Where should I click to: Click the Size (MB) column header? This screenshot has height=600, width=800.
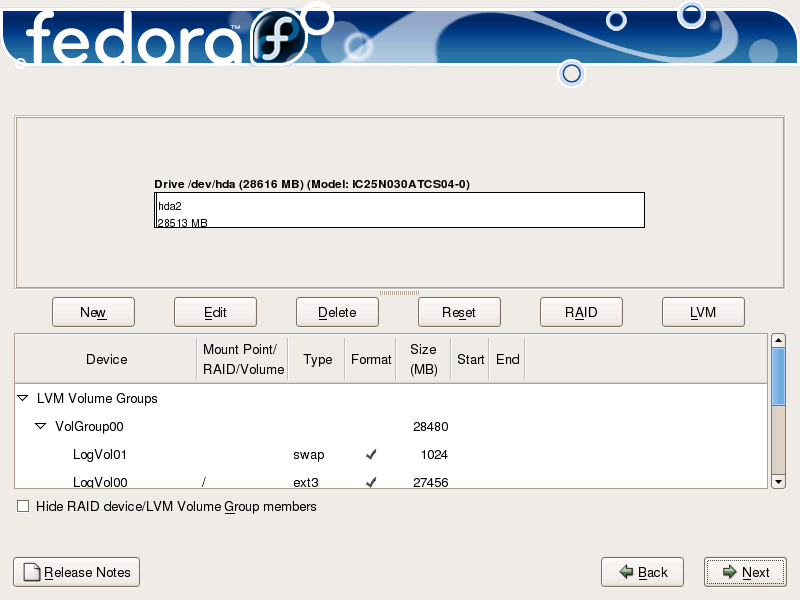423,359
